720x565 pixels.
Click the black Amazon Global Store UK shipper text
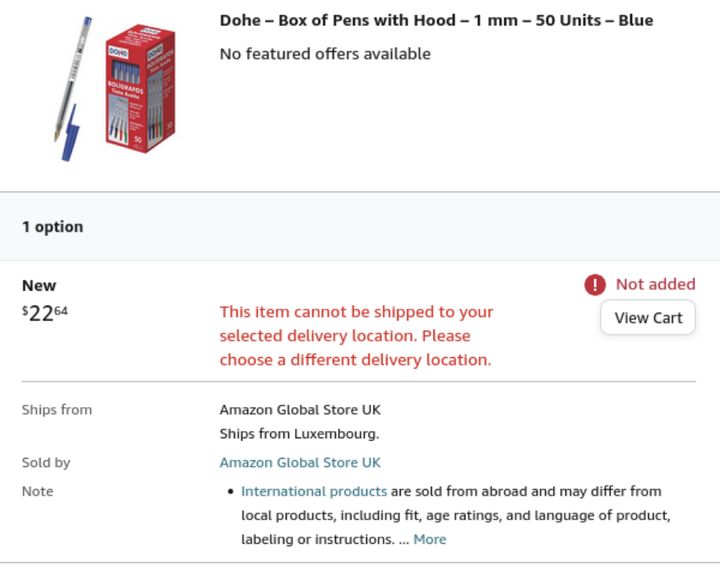(x=300, y=410)
